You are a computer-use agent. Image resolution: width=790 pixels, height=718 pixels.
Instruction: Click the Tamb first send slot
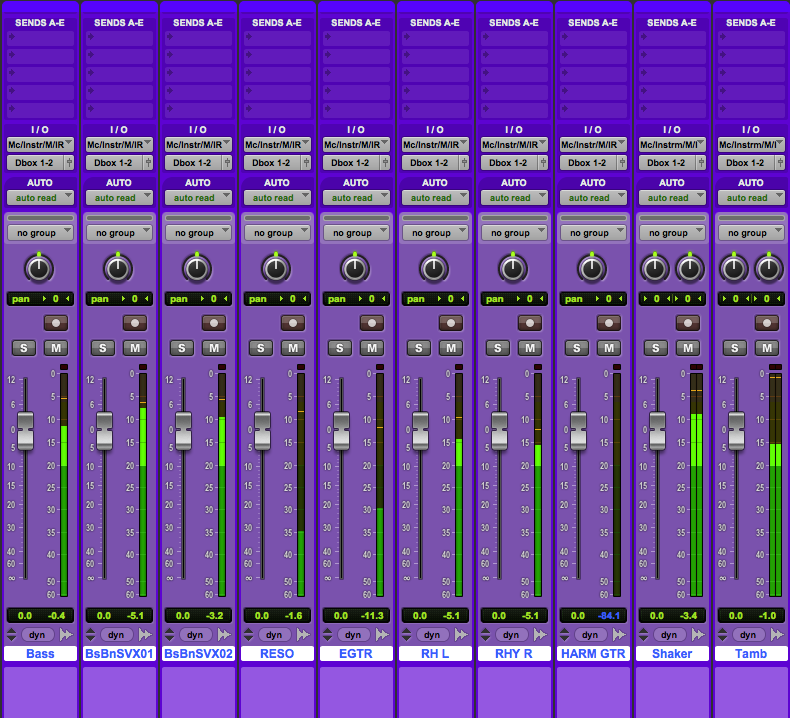pos(751,38)
